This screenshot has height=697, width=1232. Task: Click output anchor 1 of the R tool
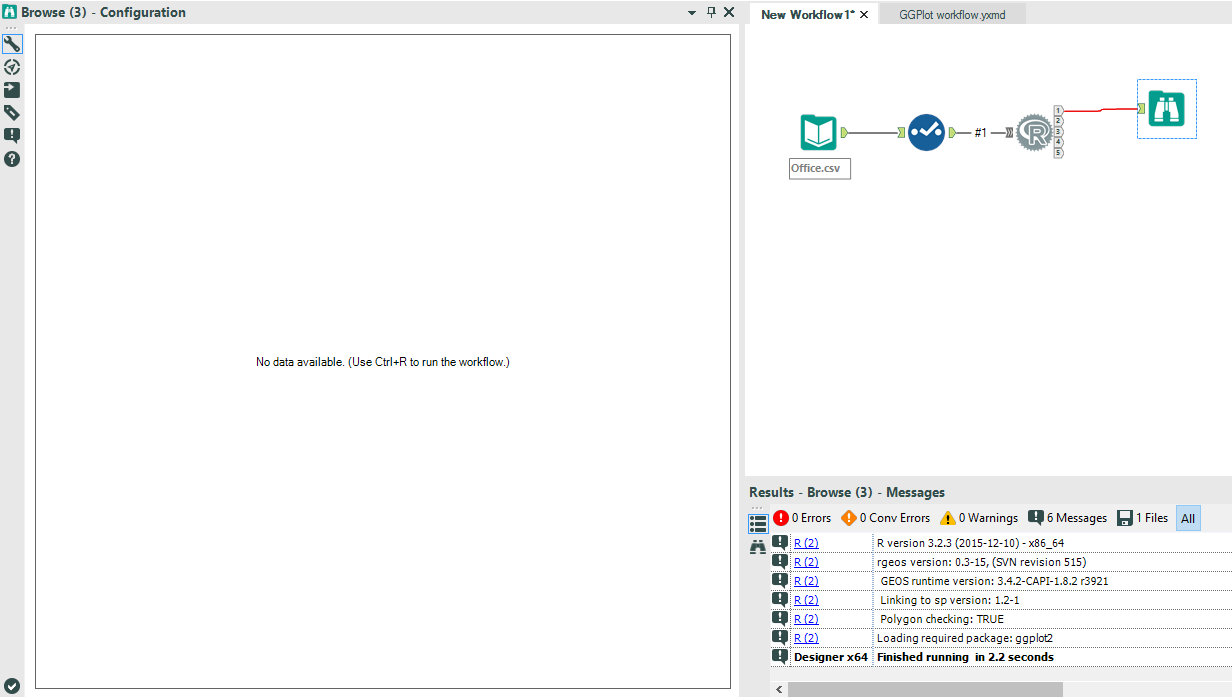click(x=1058, y=110)
